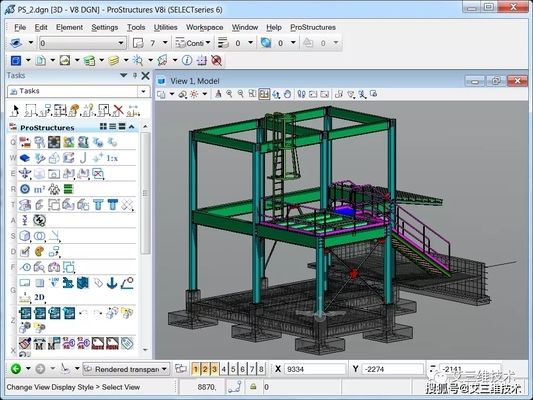The width and height of the screenshot is (533, 400).
Task: Toggle view 1 button off
Action: [195, 369]
